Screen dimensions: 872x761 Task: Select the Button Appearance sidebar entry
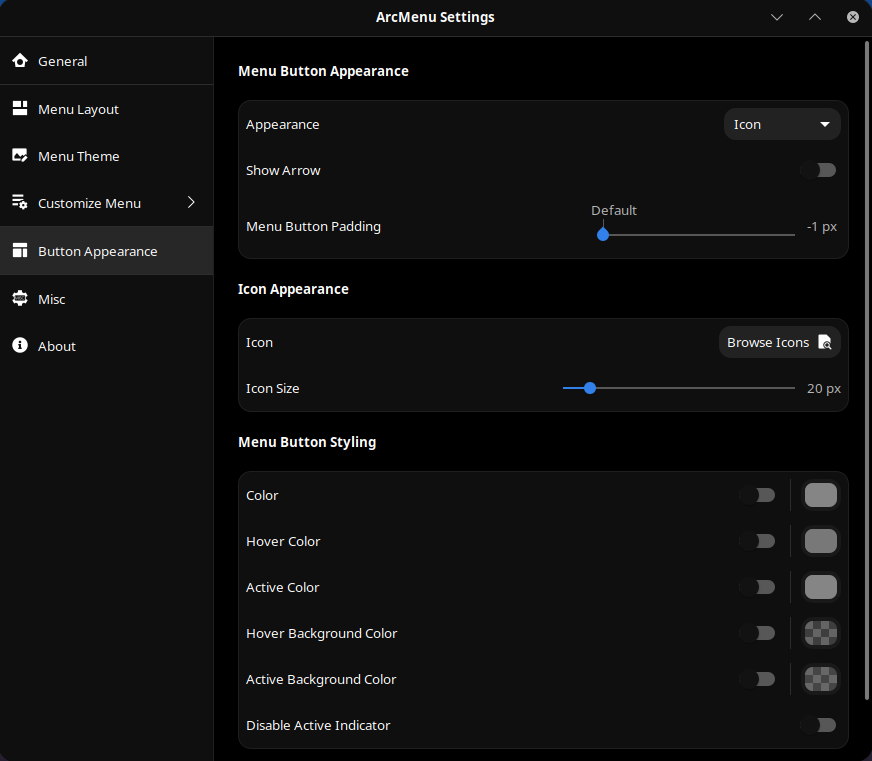pyautogui.click(x=107, y=251)
